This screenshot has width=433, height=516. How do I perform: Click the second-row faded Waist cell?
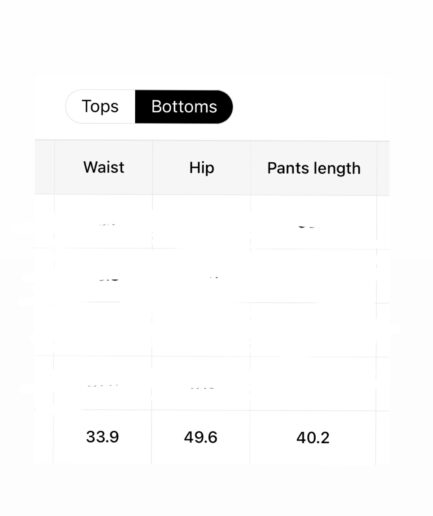coord(103,276)
